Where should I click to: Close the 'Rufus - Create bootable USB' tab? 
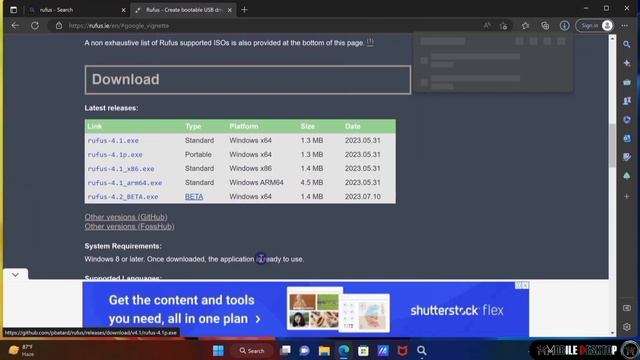230,10
